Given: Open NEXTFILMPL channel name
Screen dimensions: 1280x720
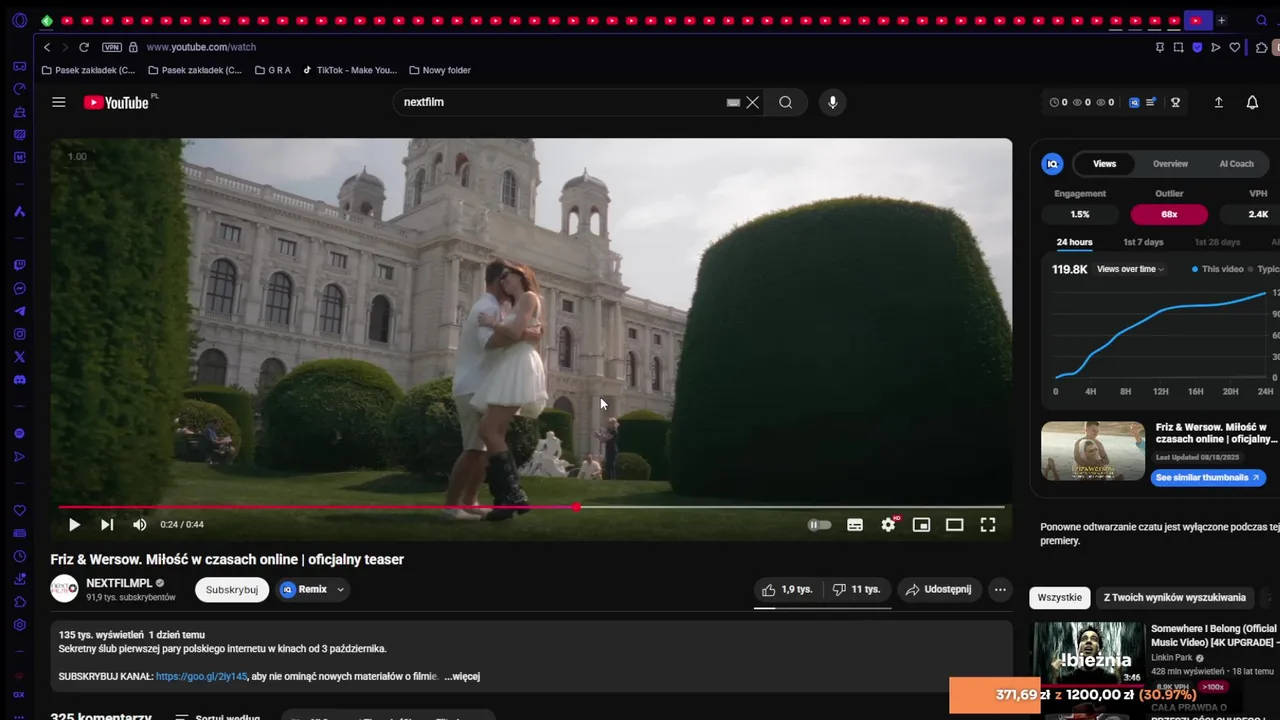Looking at the screenshot, I should [119, 583].
